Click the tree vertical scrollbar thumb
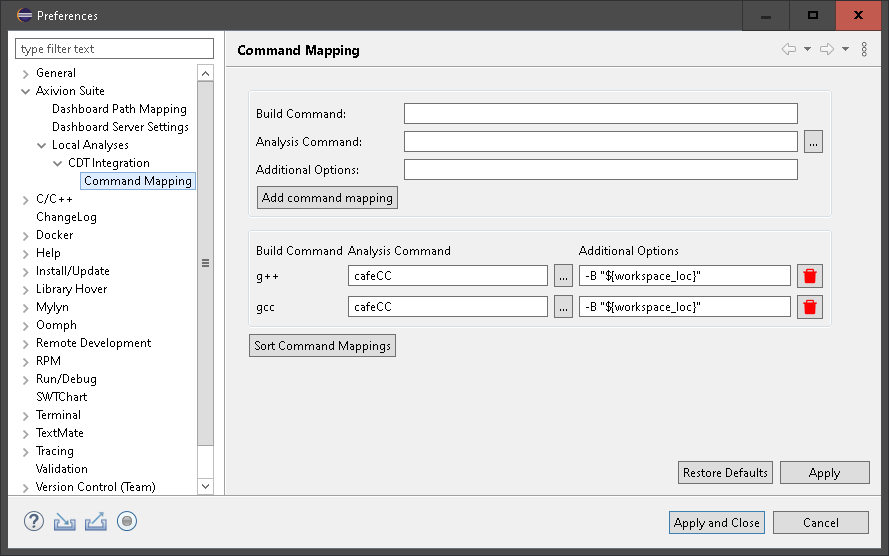This screenshot has height=556, width=889. click(x=205, y=263)
